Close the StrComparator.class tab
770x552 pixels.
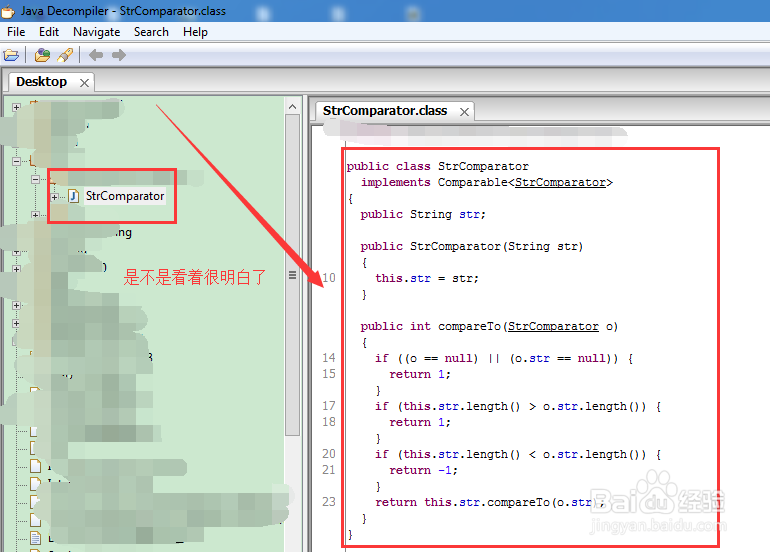pos(464,112)
